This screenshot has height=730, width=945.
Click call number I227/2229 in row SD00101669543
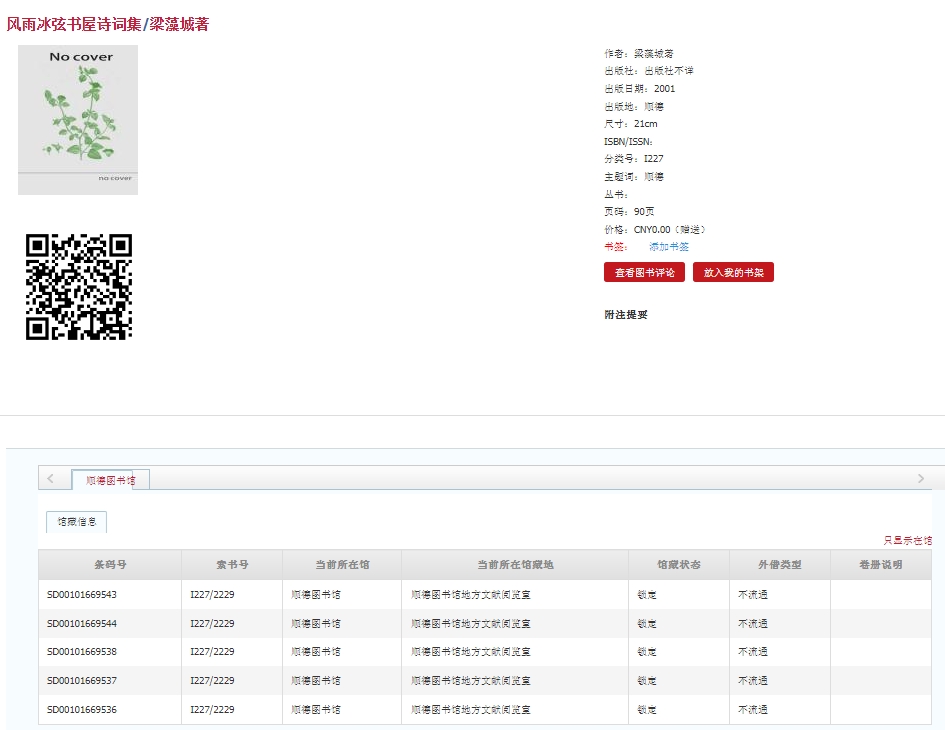tap(212, 594)
